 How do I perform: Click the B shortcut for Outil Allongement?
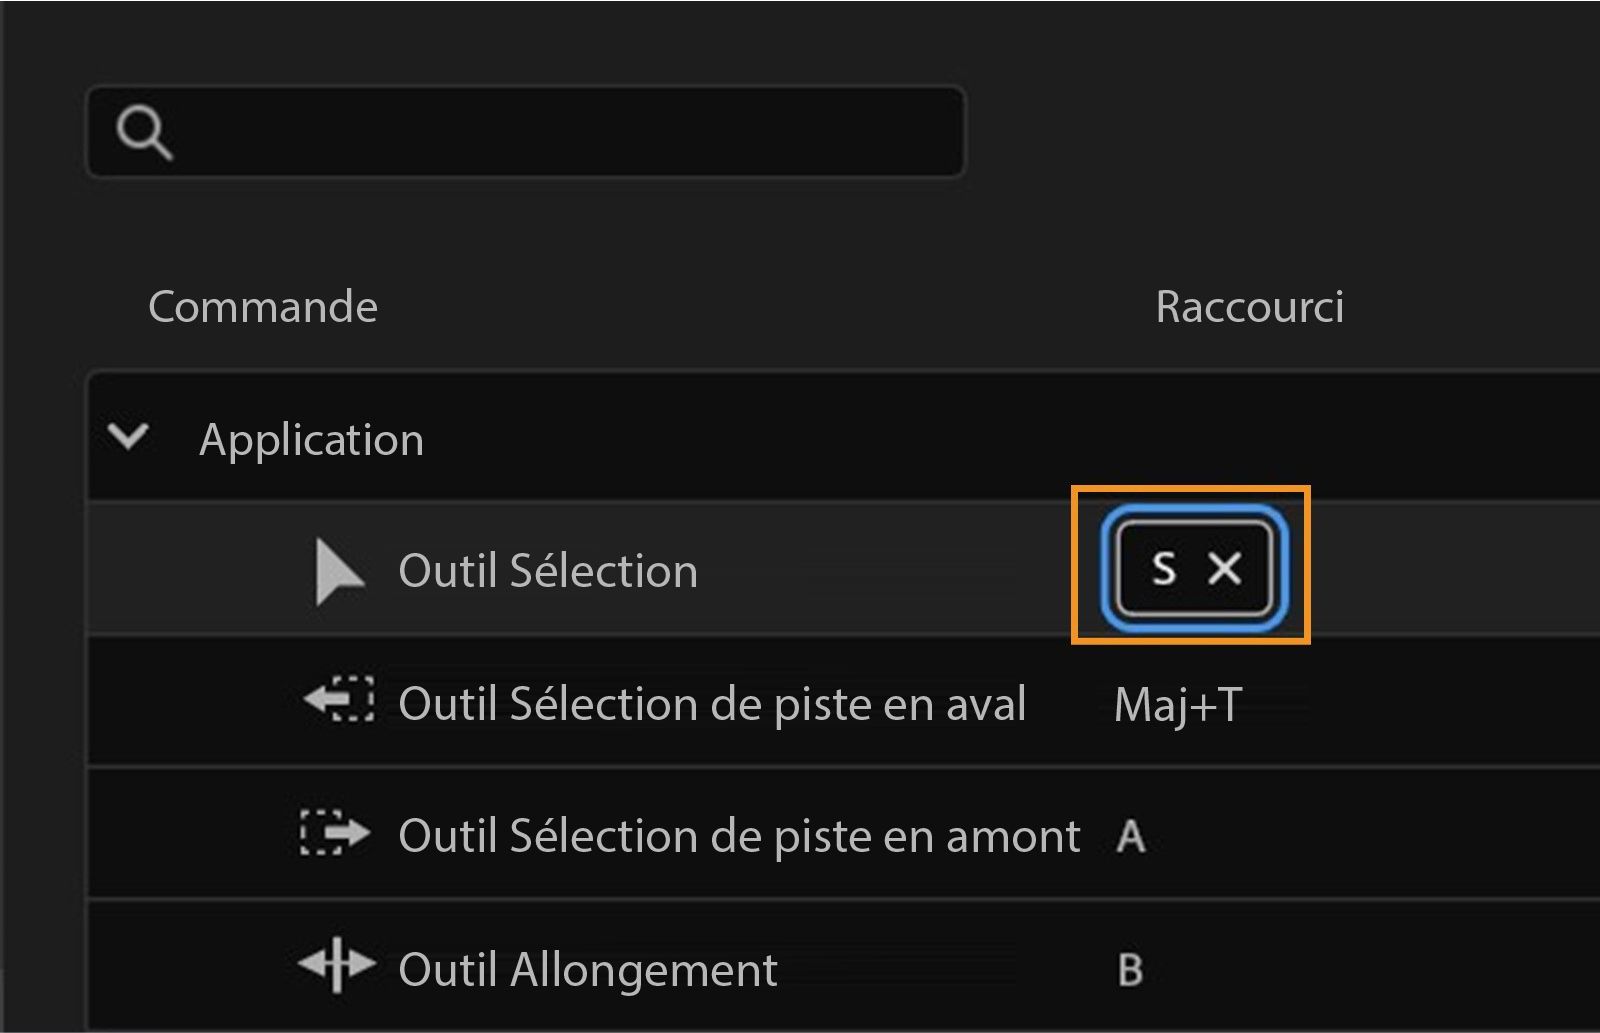(1128, 968)
